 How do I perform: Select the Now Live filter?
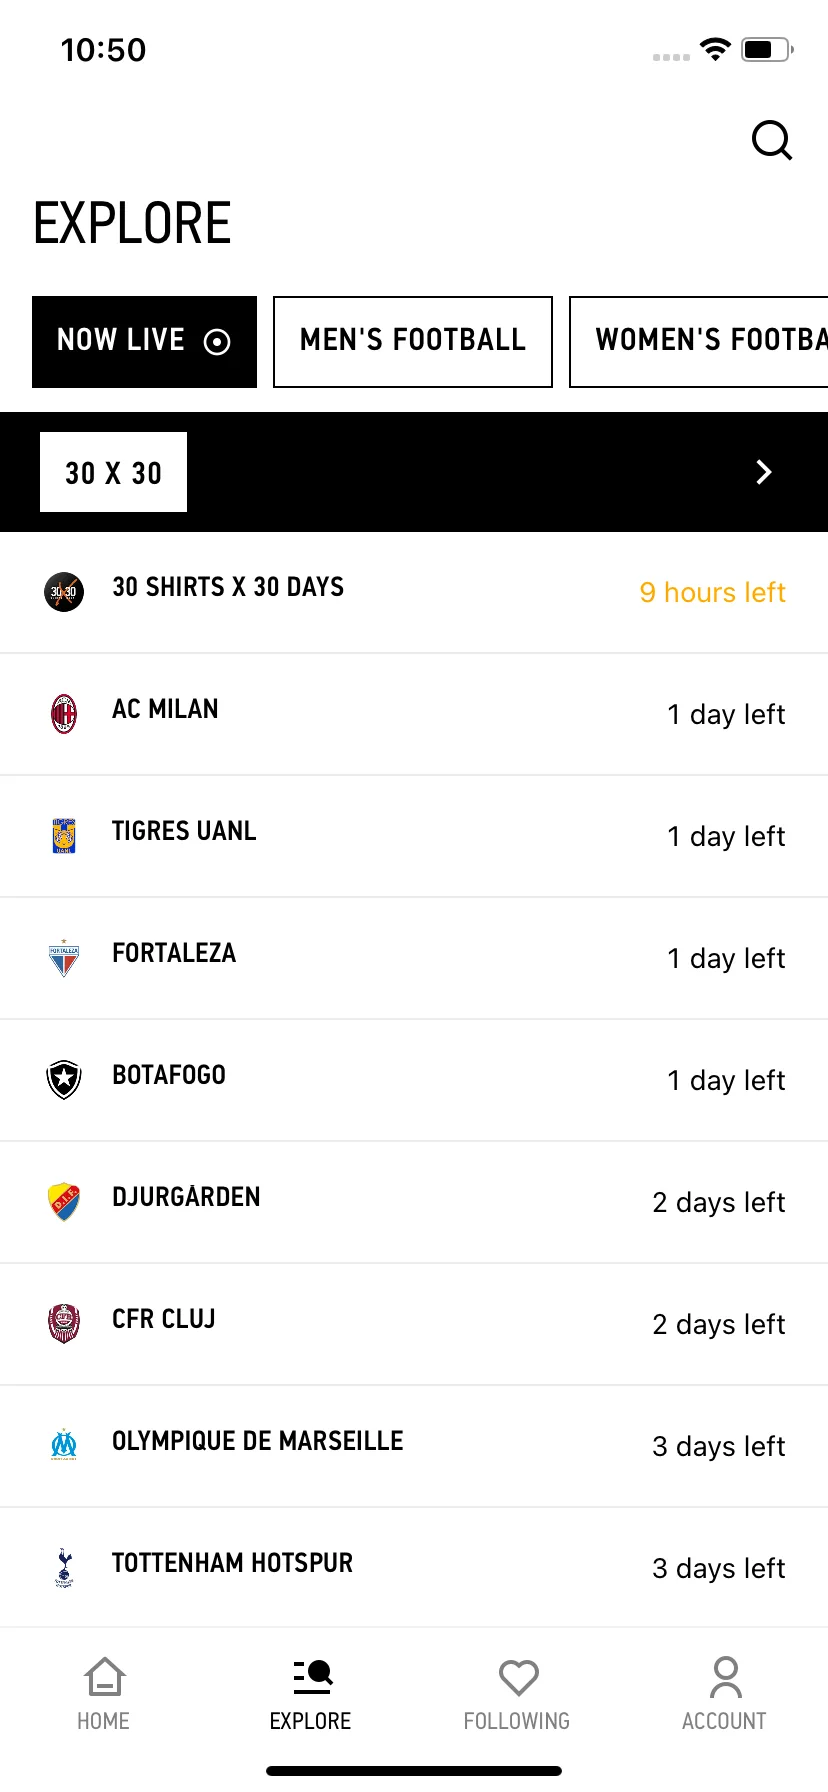click(144, 342)
